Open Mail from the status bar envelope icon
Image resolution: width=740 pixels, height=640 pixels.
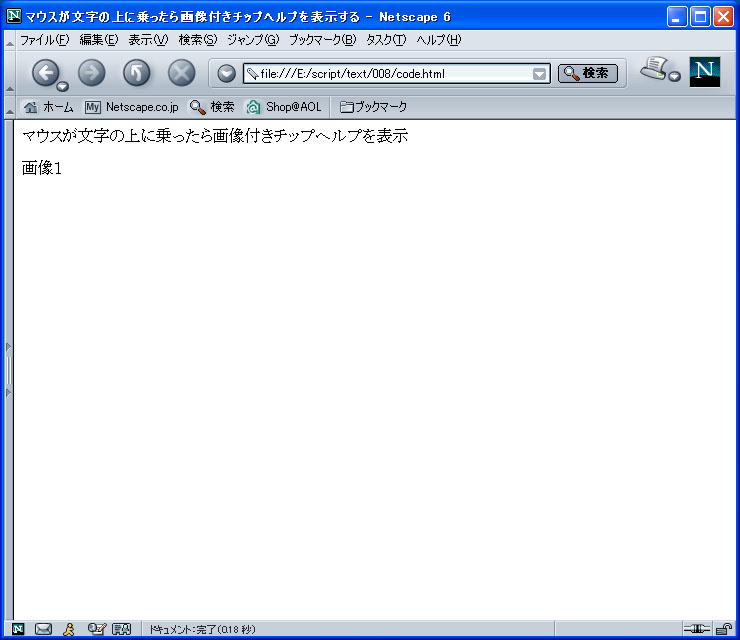[x=43, y=629]
